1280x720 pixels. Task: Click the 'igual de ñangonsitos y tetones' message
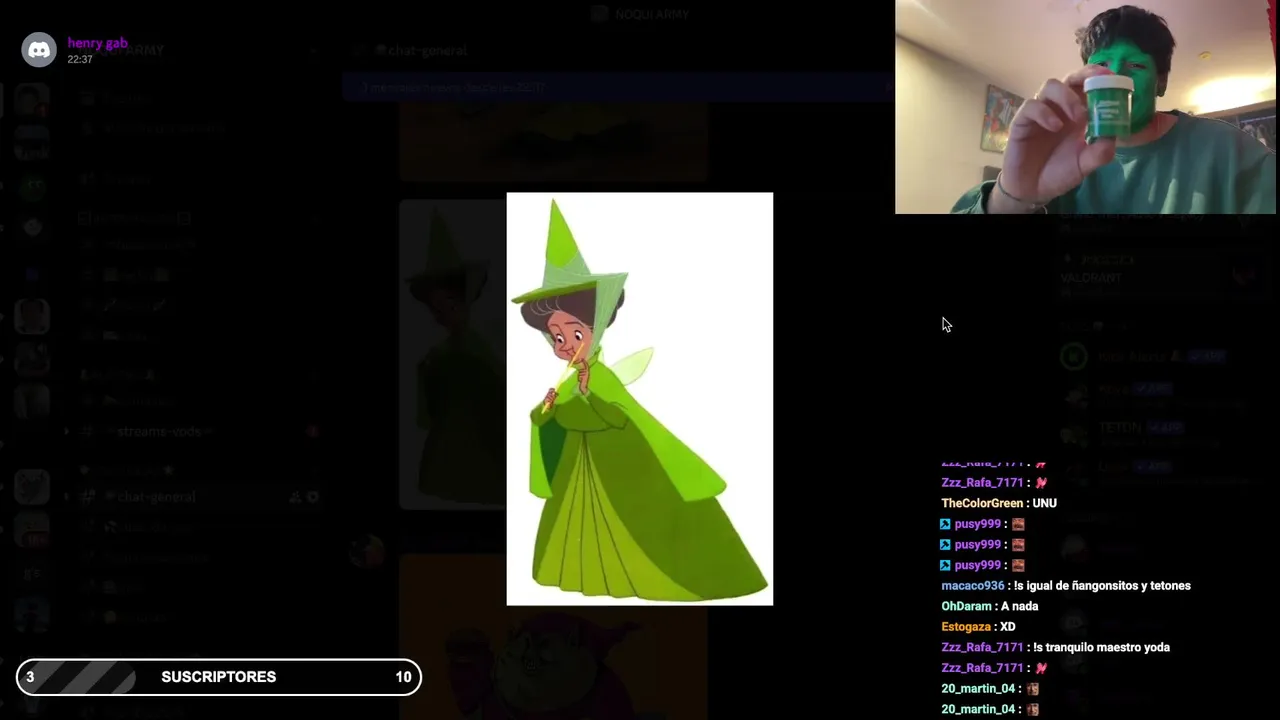[1102, 586]
